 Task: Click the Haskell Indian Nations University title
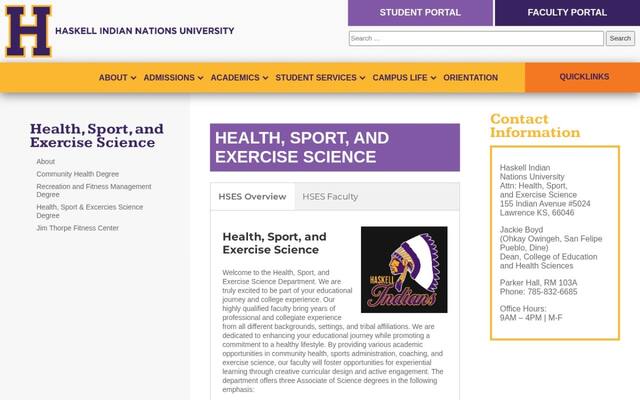point(144,31)
